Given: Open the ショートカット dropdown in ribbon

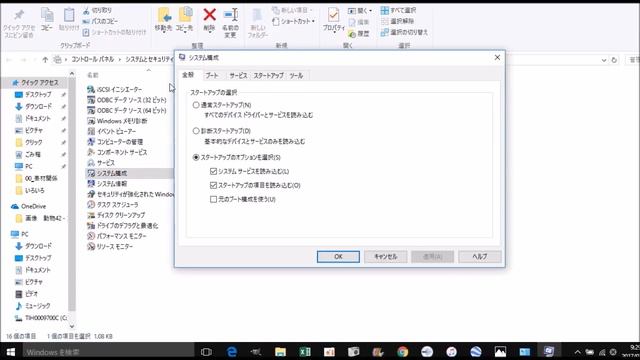Looking at the screenshot, I should tap(313, 21).
